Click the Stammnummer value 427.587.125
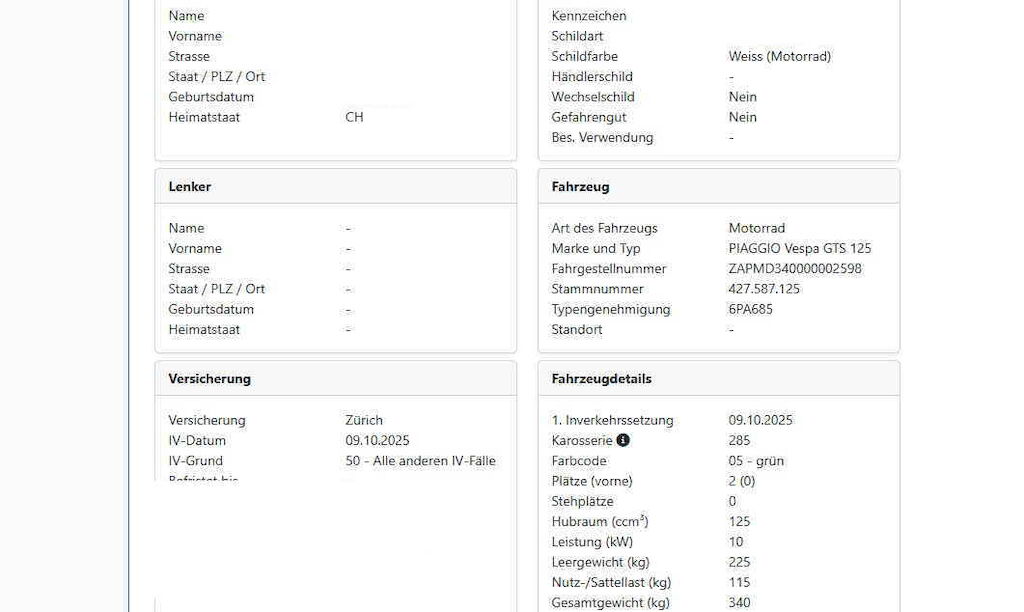Image resolution: width=1024 pixels, height=612 pixels. [x=764, y=289]
